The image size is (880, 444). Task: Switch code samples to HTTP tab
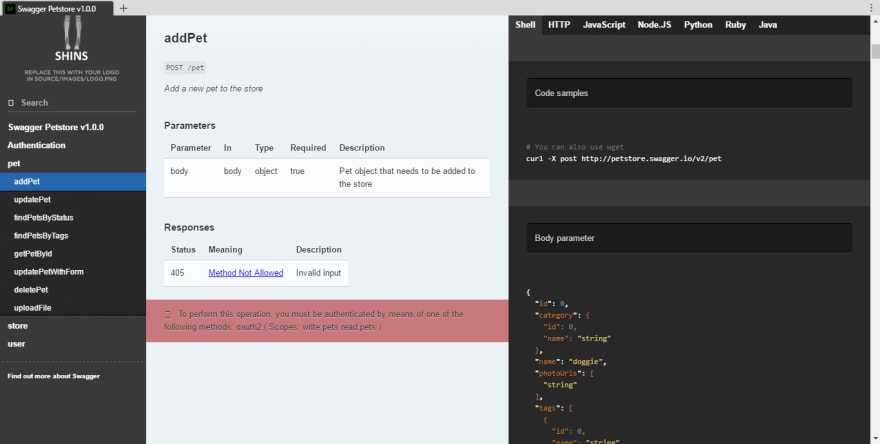tap(559, 25)
